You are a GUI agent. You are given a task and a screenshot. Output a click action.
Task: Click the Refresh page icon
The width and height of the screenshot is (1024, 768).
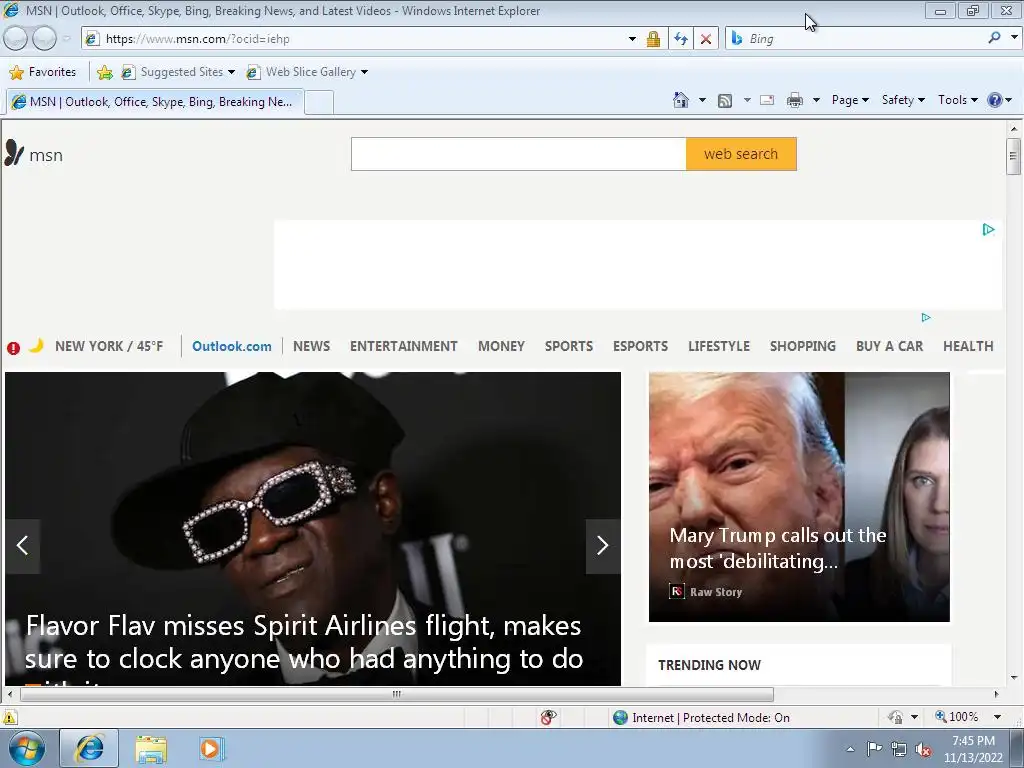pos(680,39)
